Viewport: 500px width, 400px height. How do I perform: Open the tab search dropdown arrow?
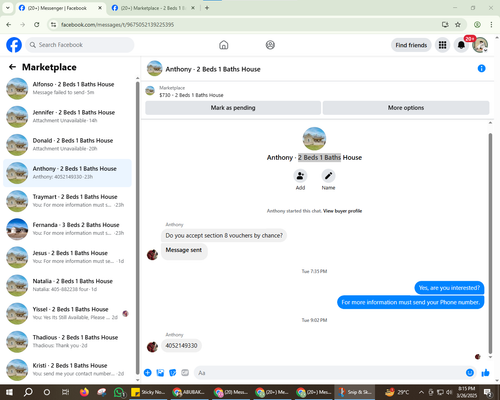(x=7, y=8)
